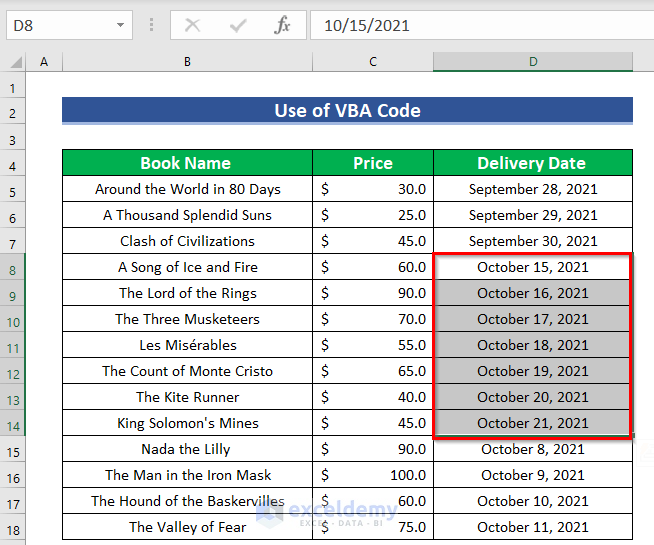This screenshot has height=545, width=654.
Task: Select row 15 header
Action: click(x=13, y=449)
